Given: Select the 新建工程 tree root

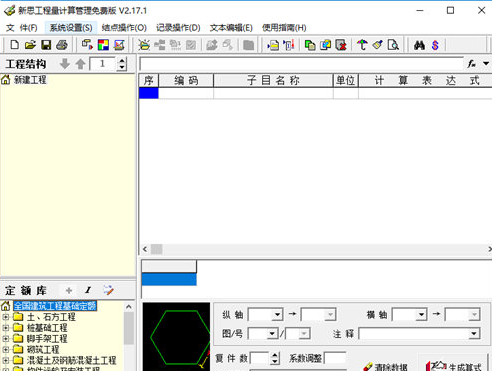Looking at the screenshot, I should [30, 80].
